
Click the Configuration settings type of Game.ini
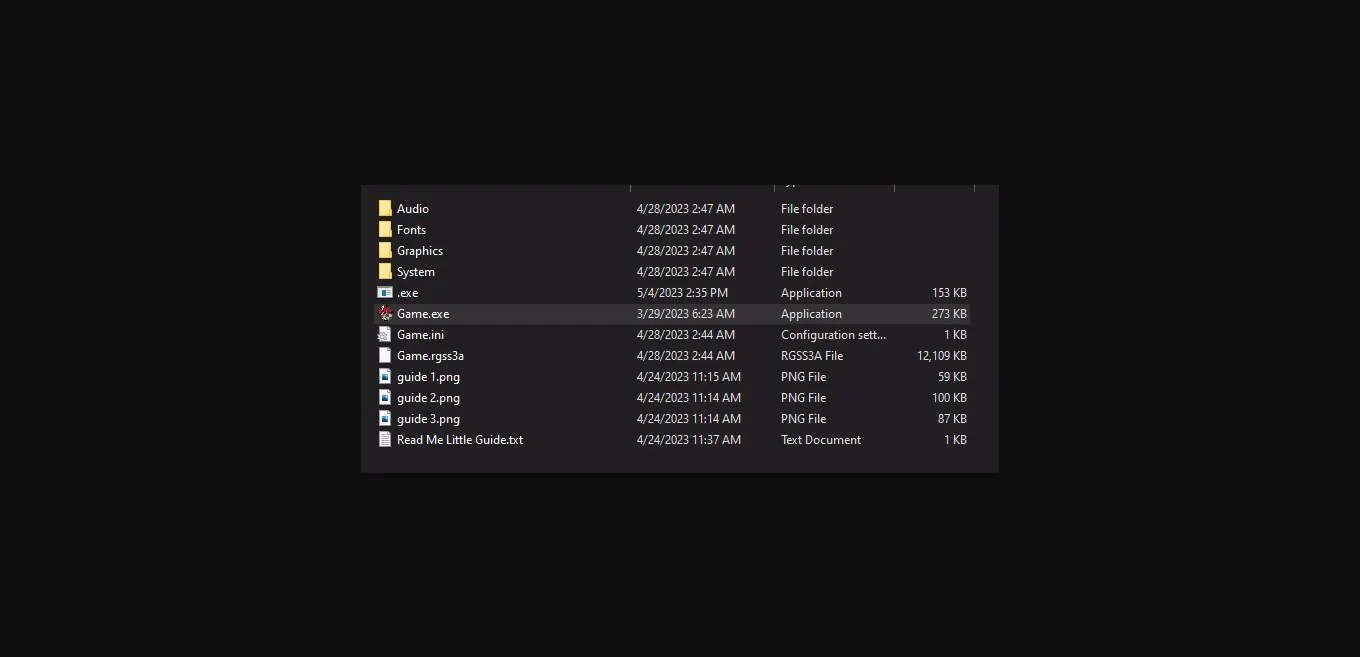(x=833, y=335)
